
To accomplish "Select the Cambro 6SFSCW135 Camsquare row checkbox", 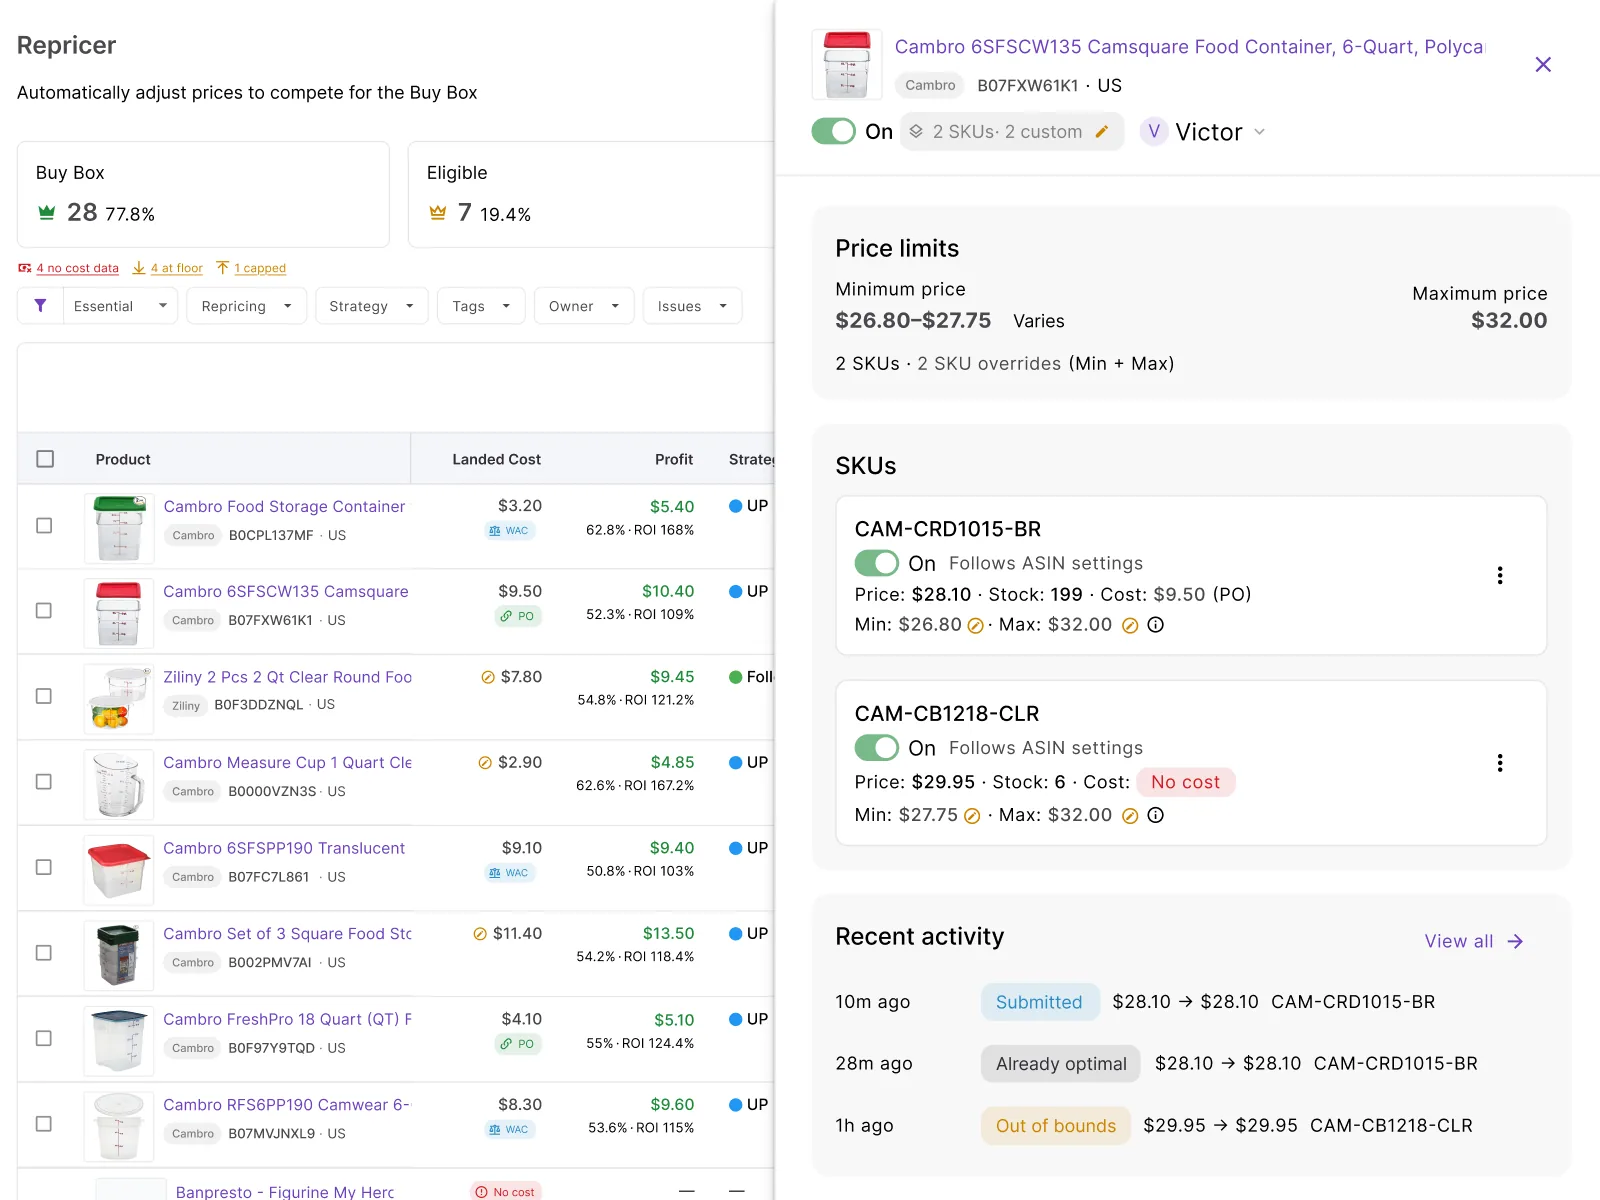I will [44, 611].
